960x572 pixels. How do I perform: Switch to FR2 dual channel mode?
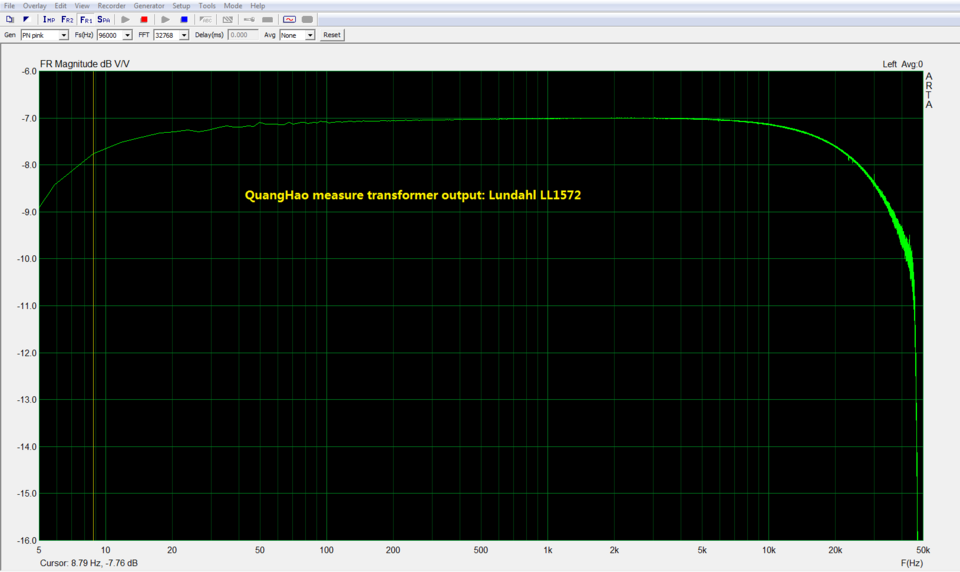pyautogui.click(x=67, y=20)
